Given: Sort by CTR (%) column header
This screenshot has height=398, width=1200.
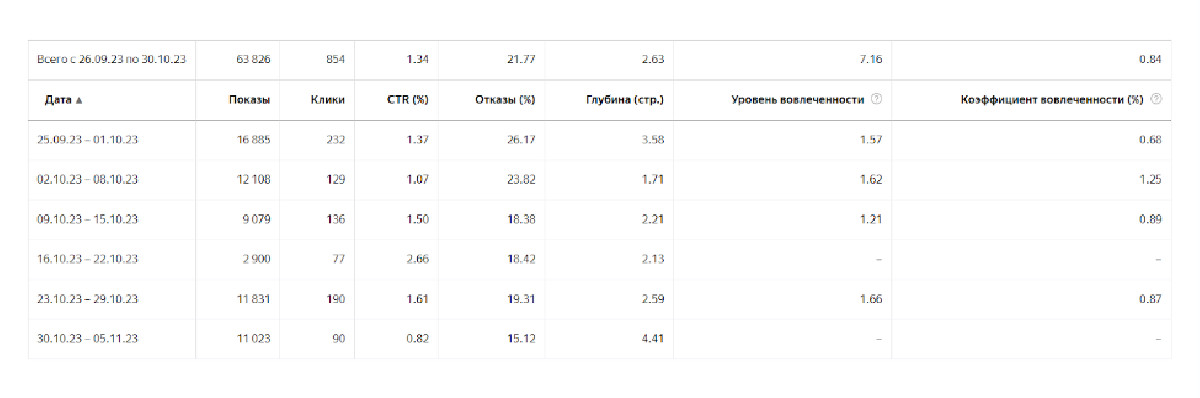Looking at the screenshot, I should [x=408, y=100].
